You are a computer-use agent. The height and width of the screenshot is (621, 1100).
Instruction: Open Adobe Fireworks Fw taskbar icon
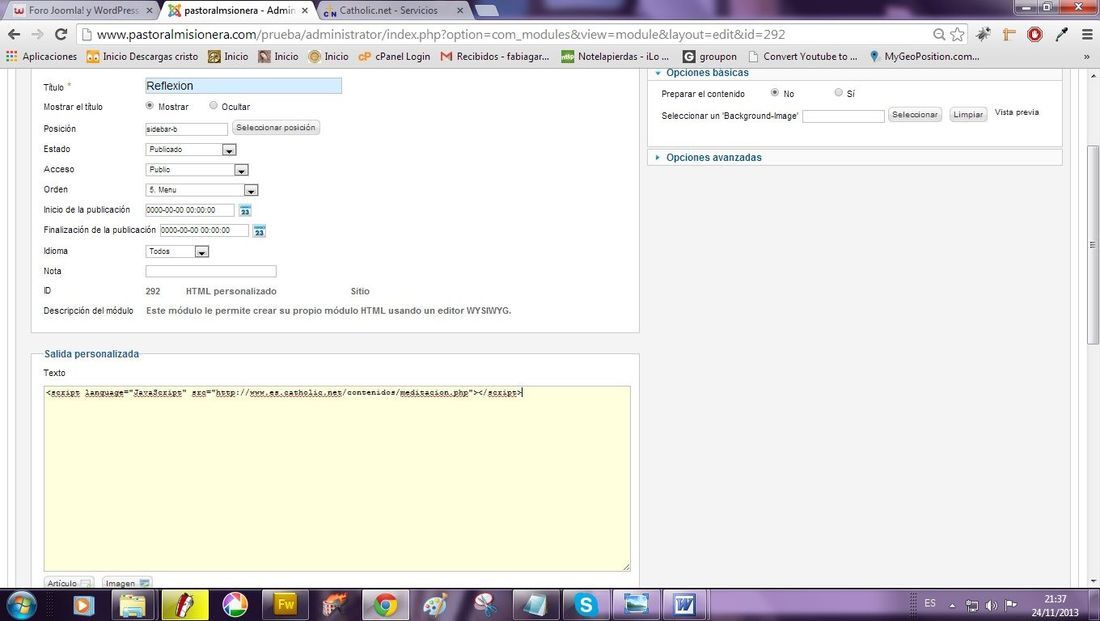tap(286, 604)
